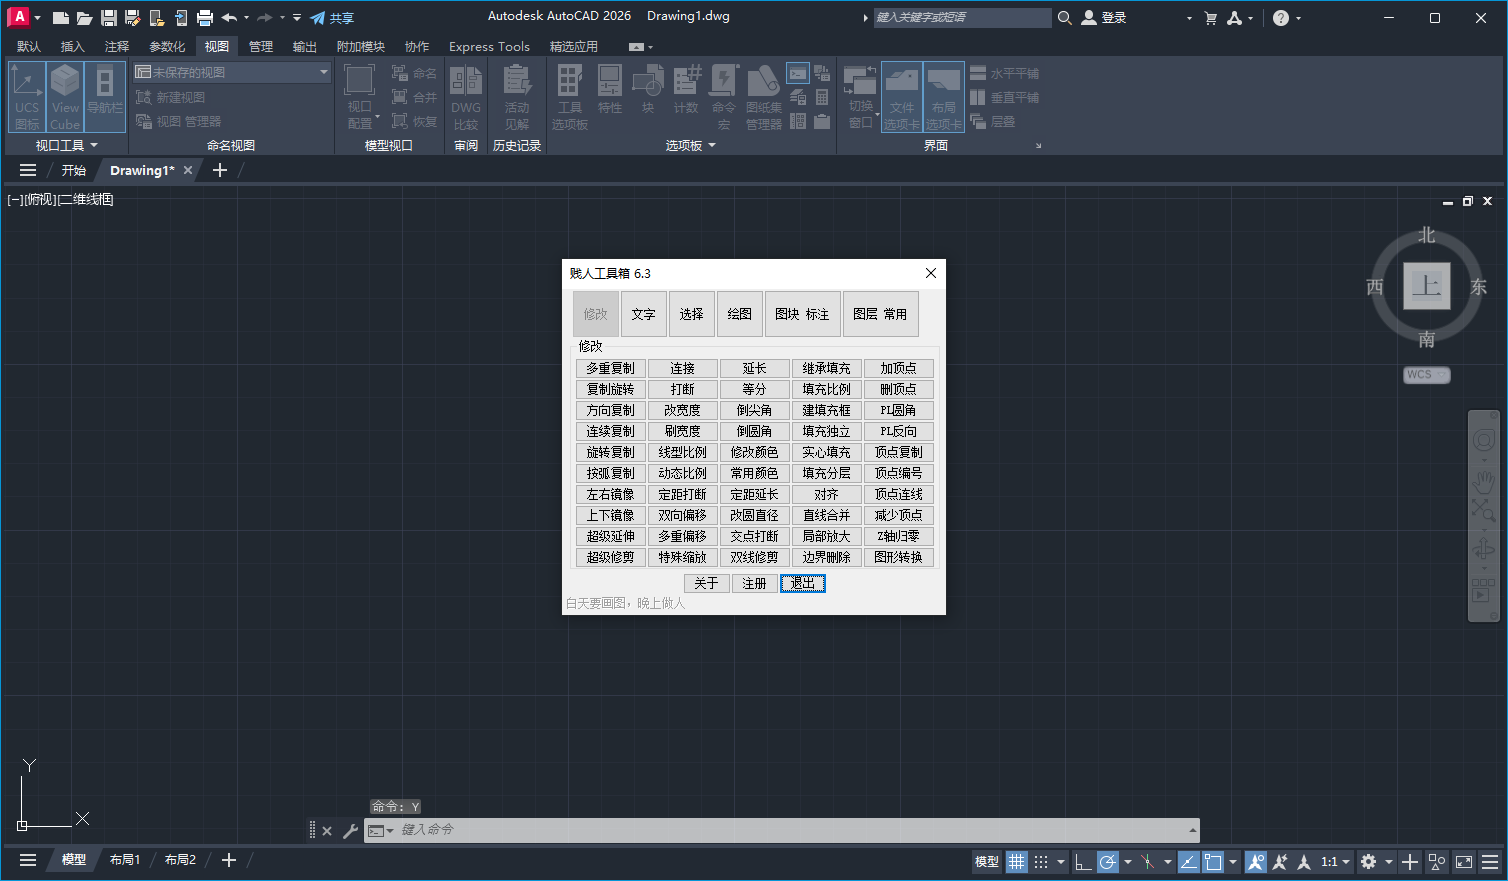Click the Plot printer icon
The height and width of the screenshot is (881, 1508).
pos(205,18)
